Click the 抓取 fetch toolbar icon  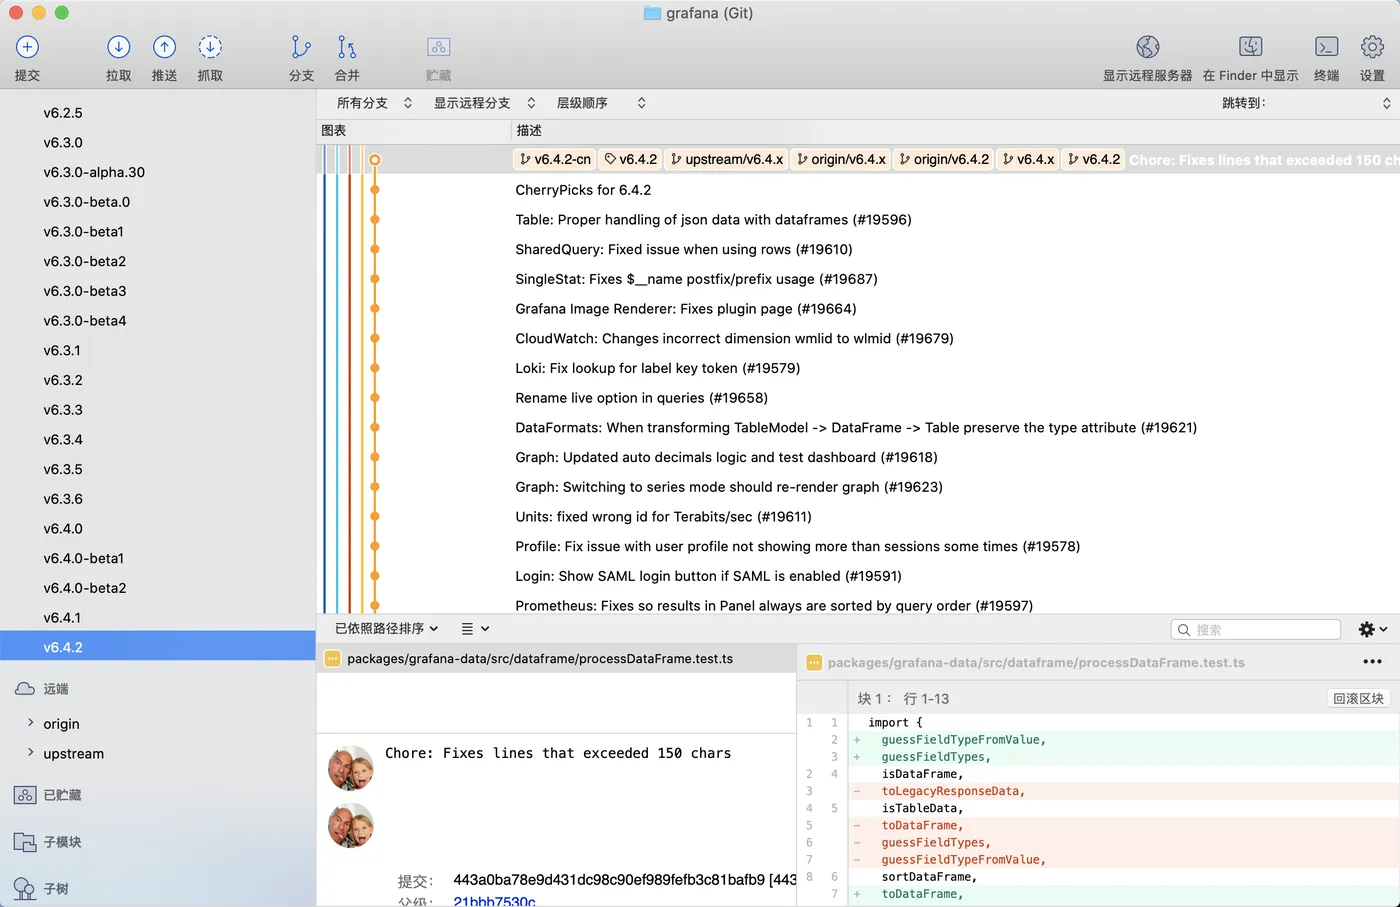(x=210, y=47)
